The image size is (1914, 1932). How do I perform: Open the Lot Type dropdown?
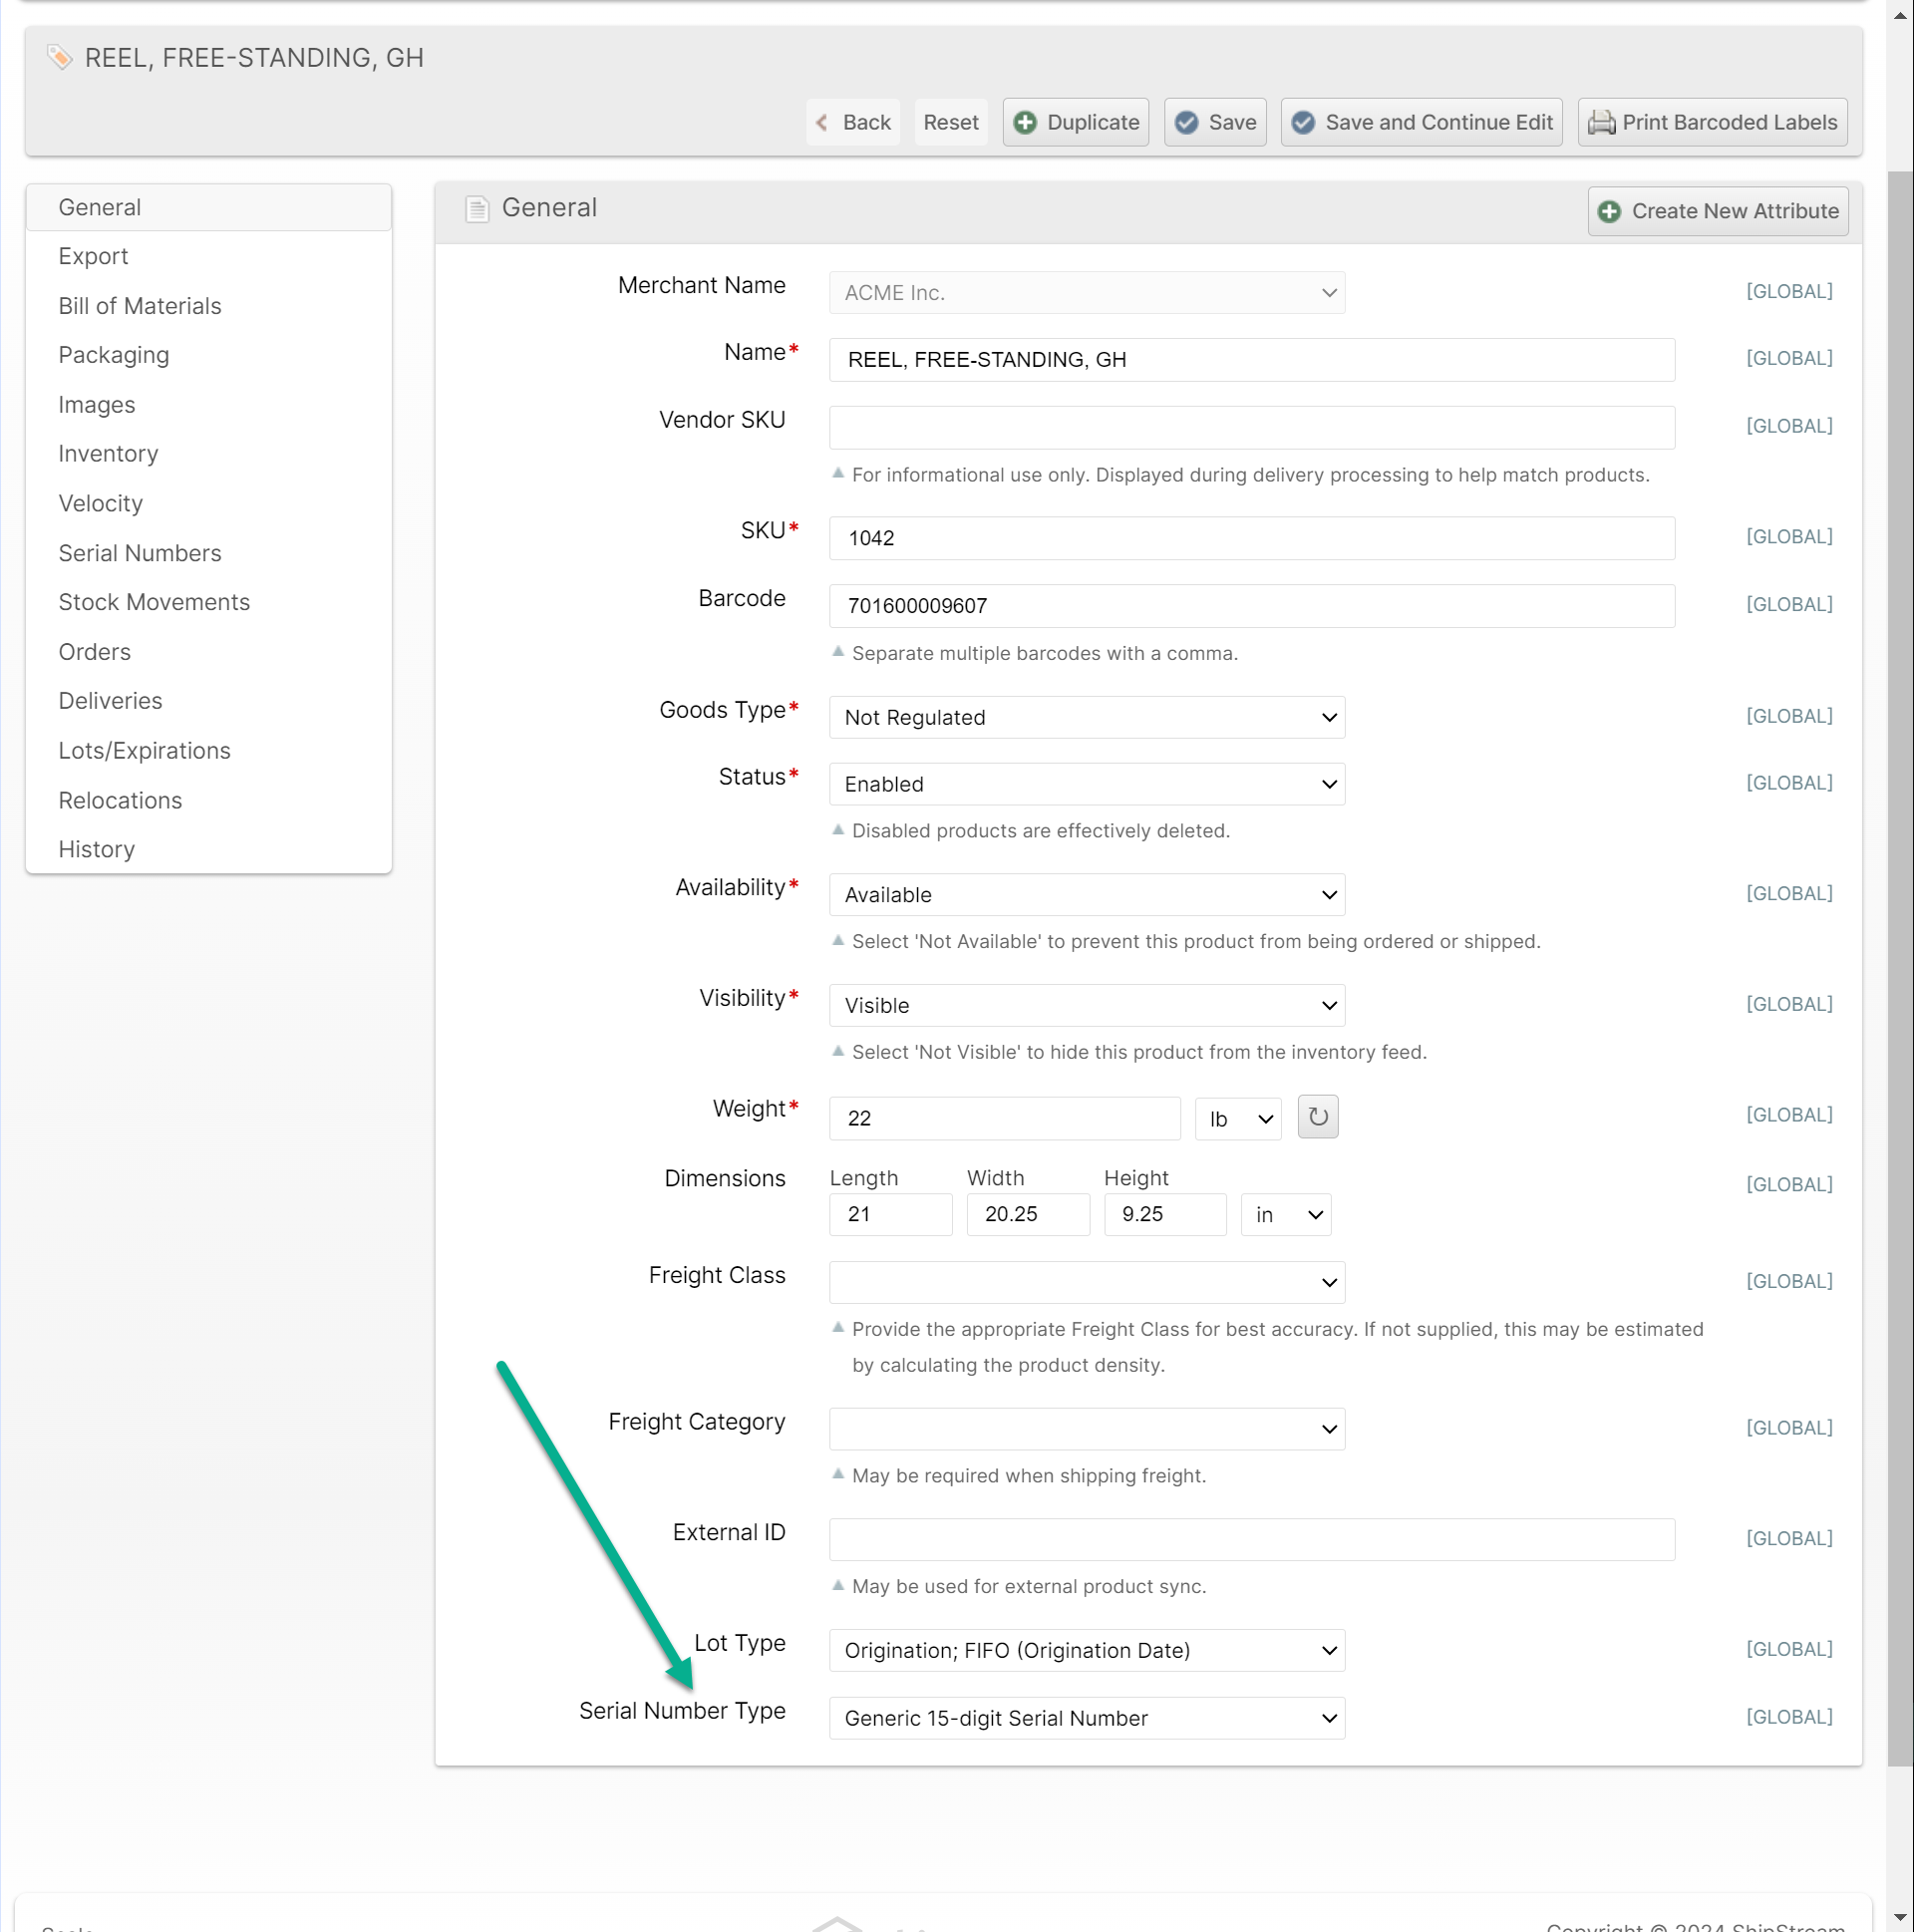click(1086, 1650)
